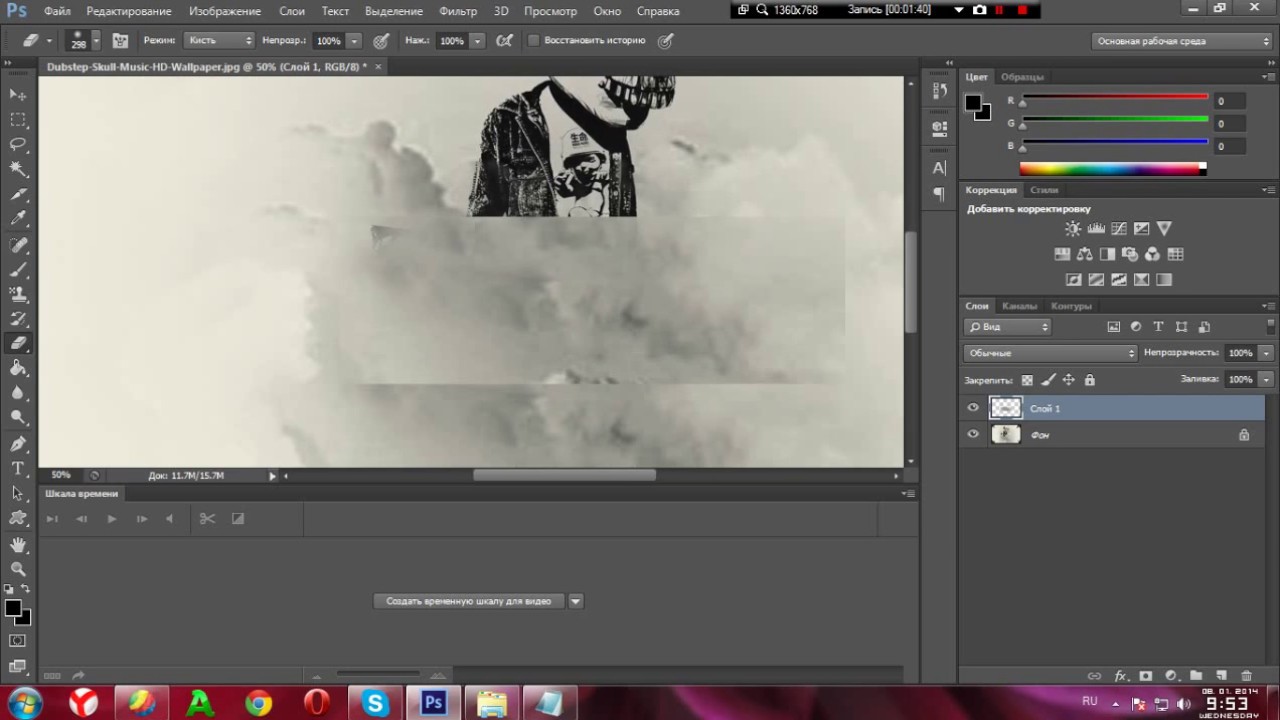Add a layer mask

coord(1146,676)
